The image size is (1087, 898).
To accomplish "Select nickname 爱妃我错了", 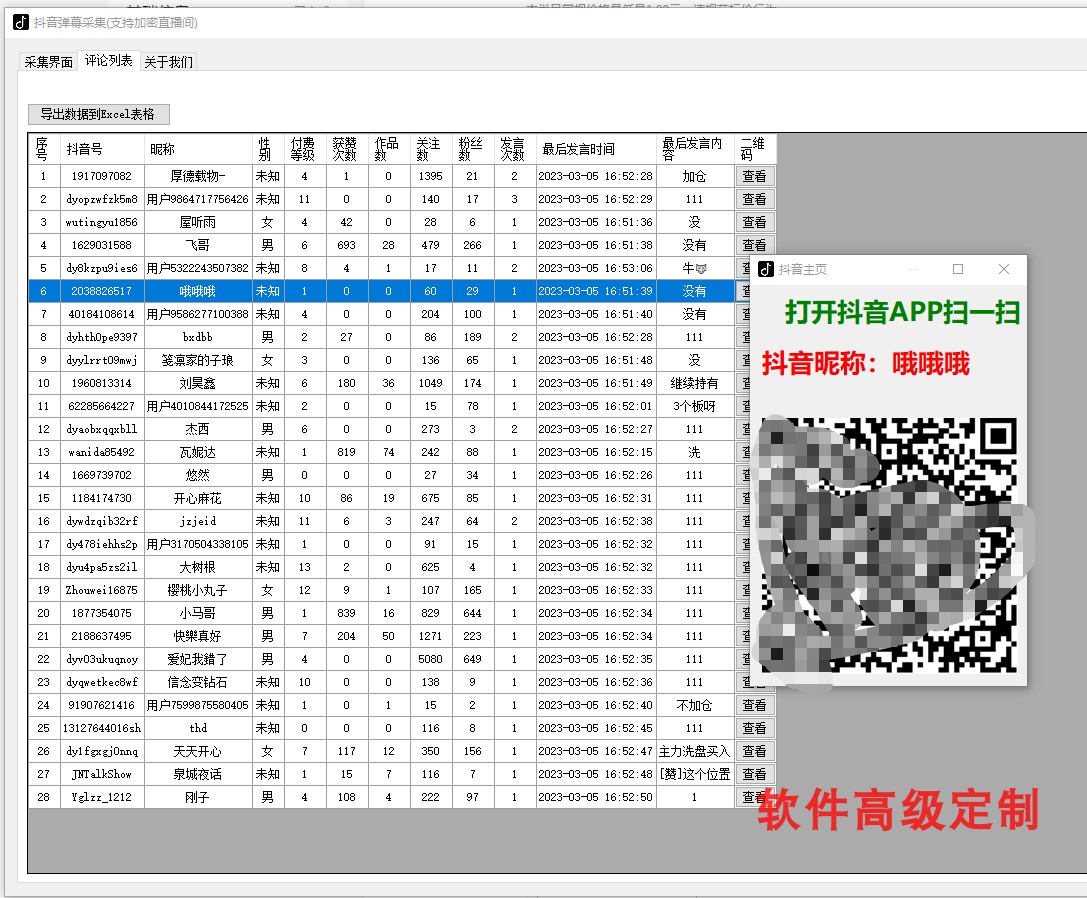I will (198, 659).
